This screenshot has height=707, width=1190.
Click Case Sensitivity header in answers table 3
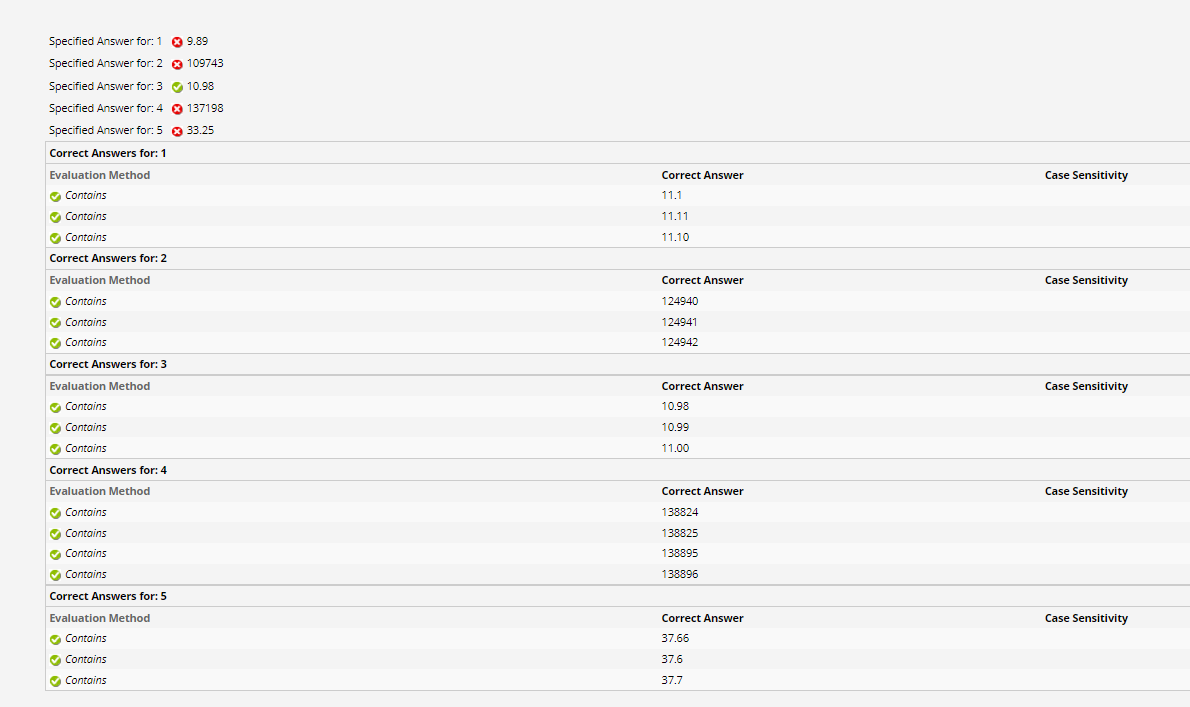1086,386
